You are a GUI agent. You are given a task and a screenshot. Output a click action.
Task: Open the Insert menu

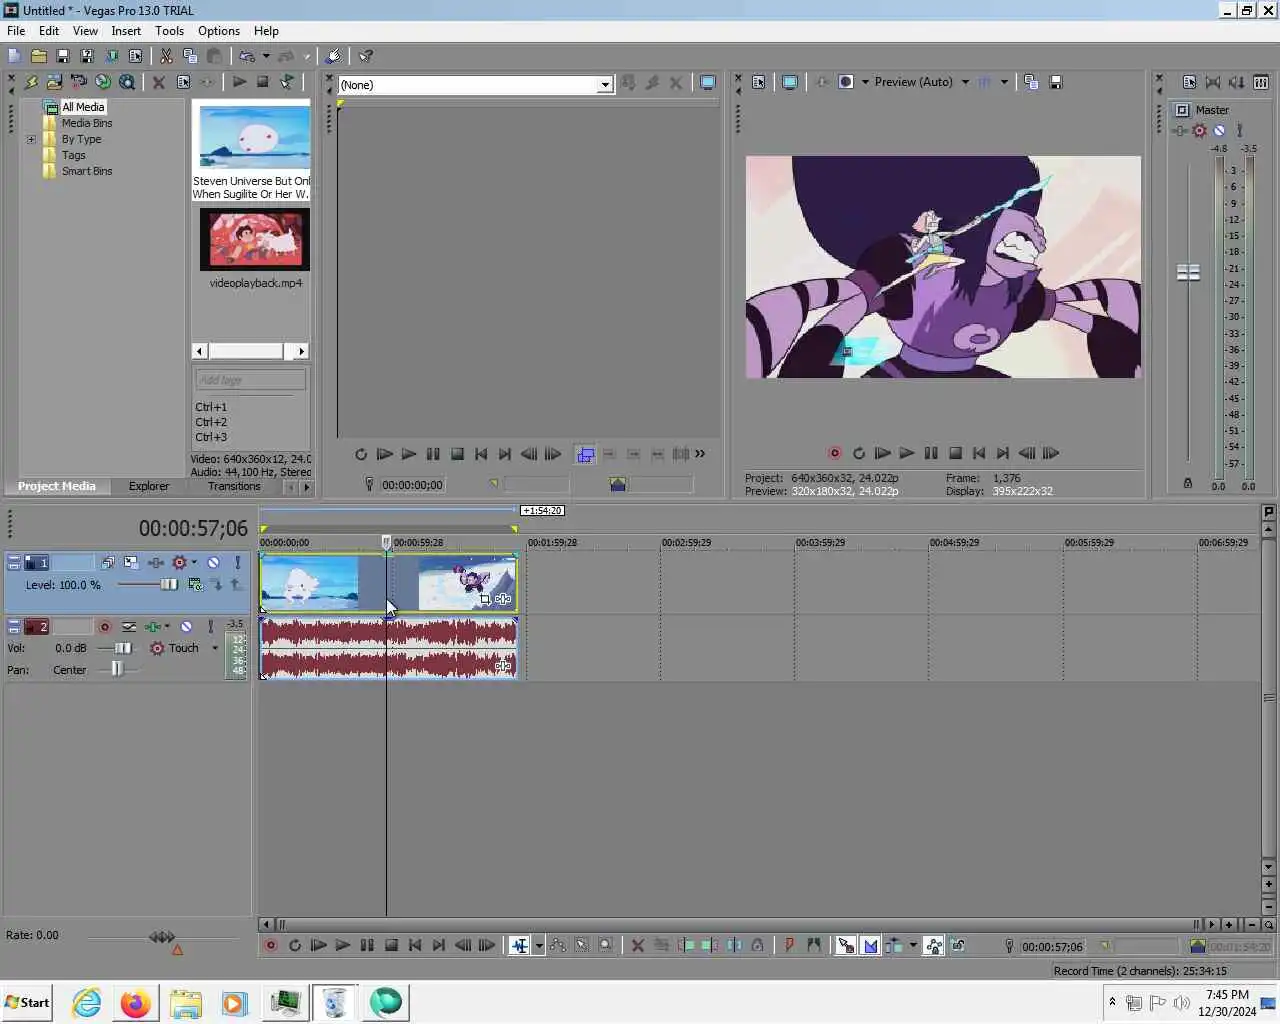point(126,31)
